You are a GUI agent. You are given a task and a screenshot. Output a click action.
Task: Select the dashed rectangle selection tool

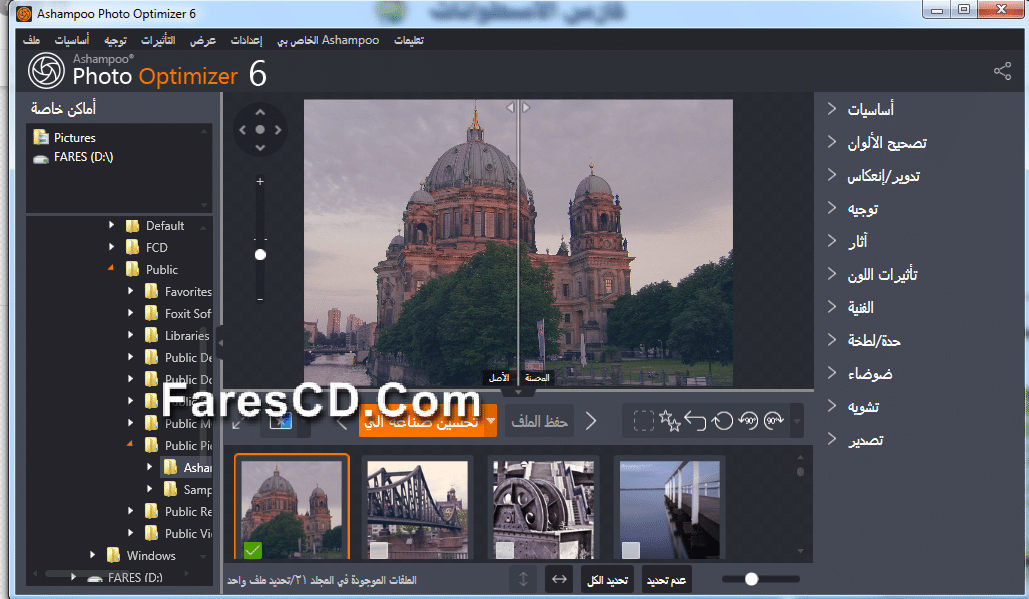tap(644, 421)
